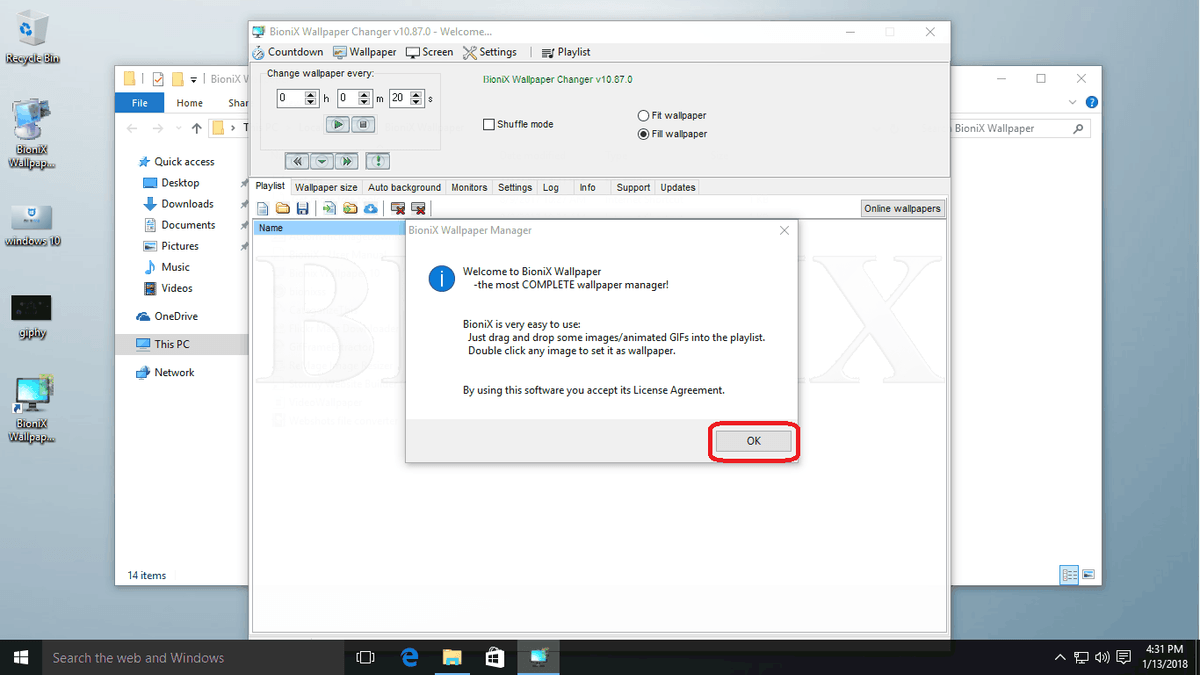Screen dimensions: 1200x675
Task: Download wallpapers using the cloud icon
Action: [371, 208]
